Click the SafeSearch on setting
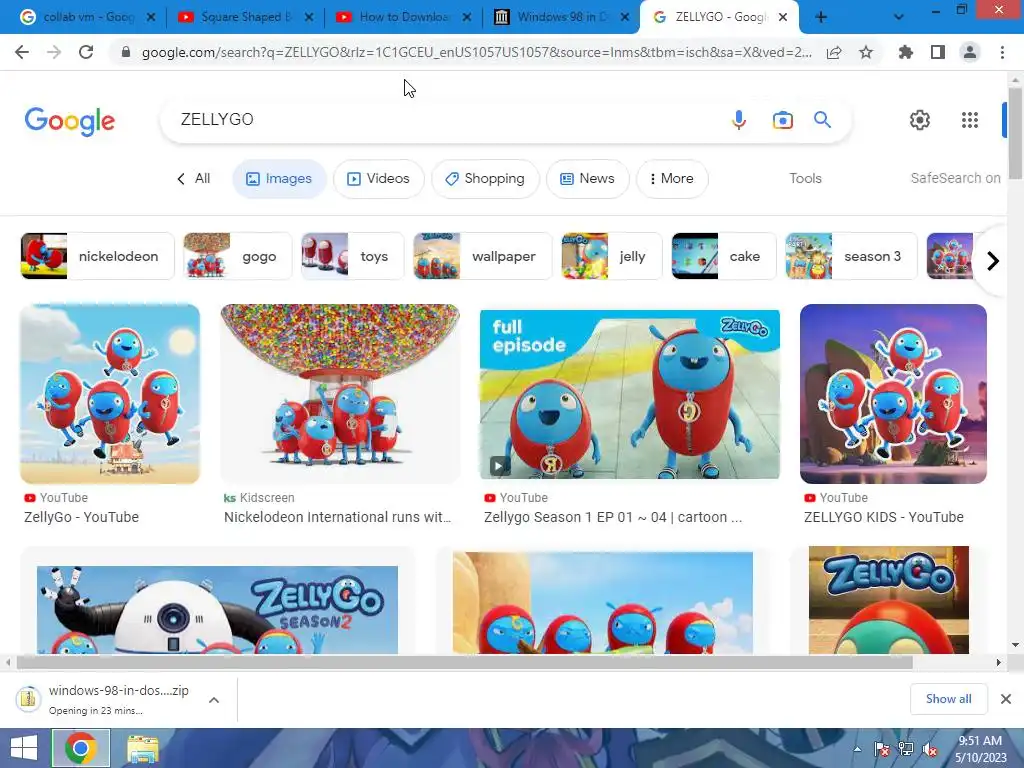 (x=955, y=178)
